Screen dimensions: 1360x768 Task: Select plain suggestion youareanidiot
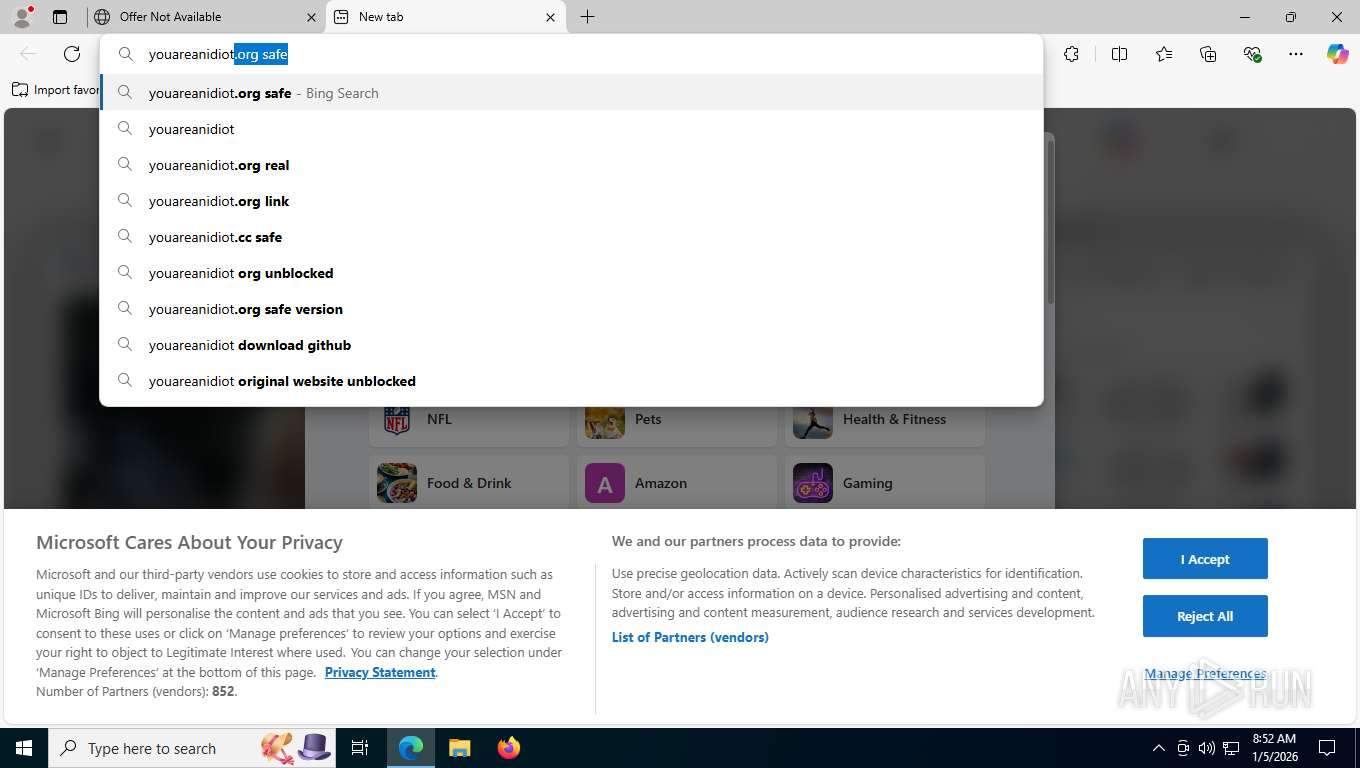tap(571, 129)
